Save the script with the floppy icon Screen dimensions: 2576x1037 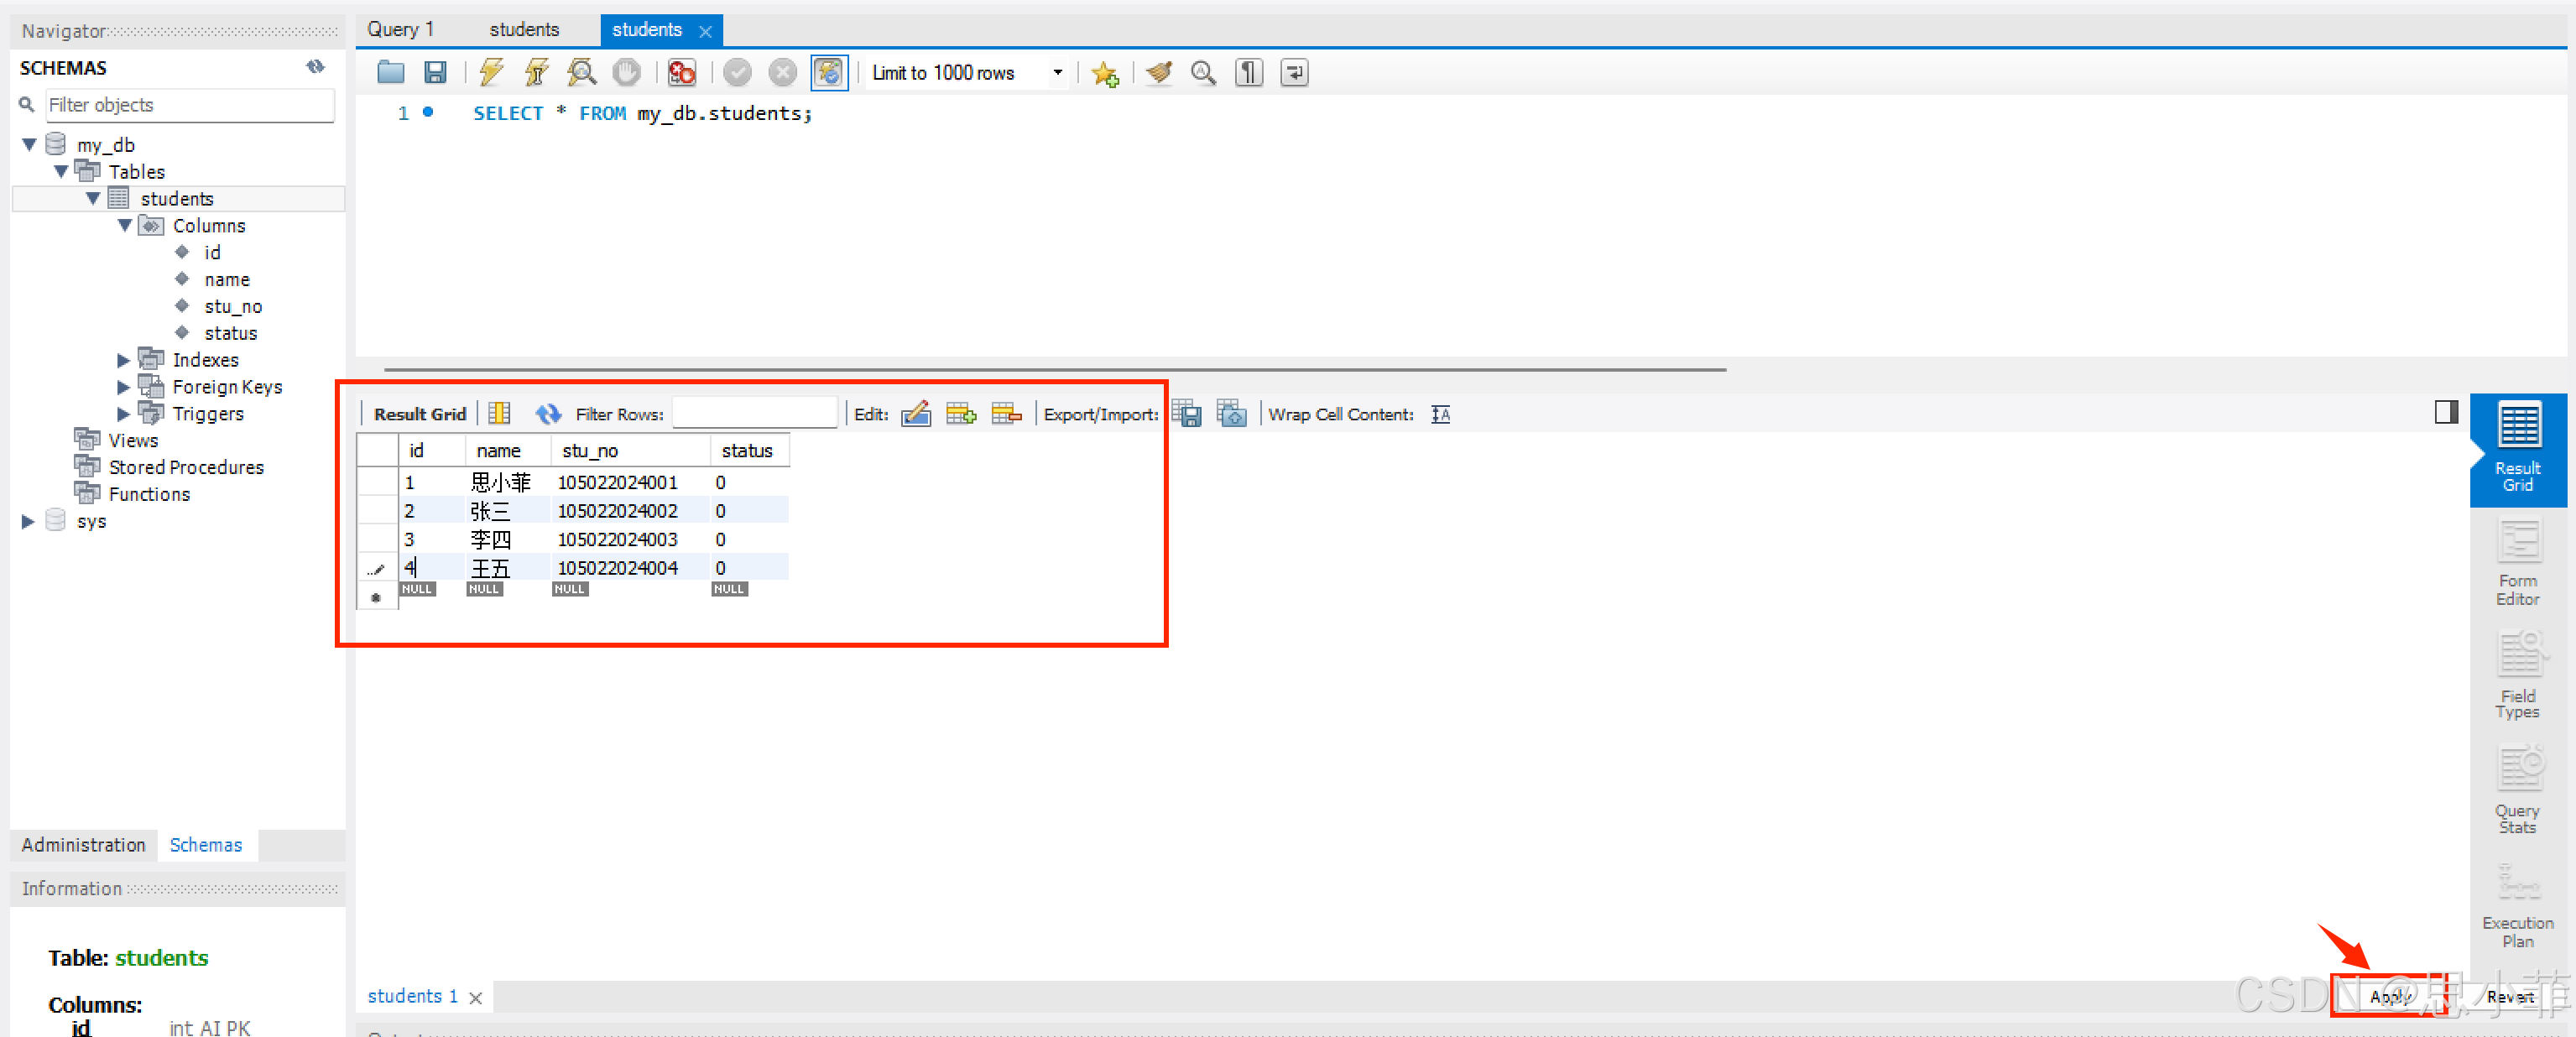pyautogui.click(x=435, y=72)
